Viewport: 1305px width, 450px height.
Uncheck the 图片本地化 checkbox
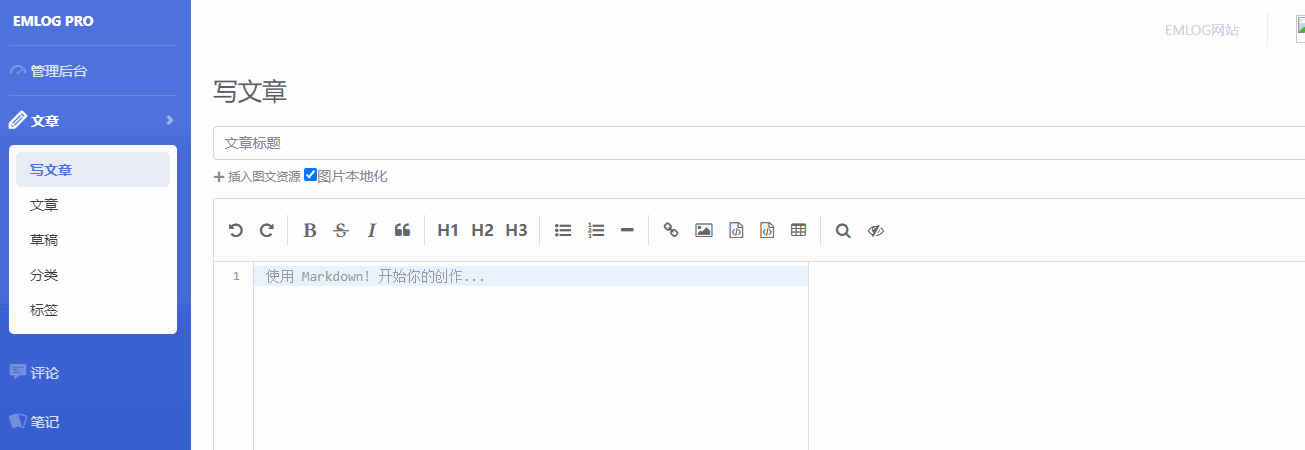pyautogui.click(x=310, y=175)
